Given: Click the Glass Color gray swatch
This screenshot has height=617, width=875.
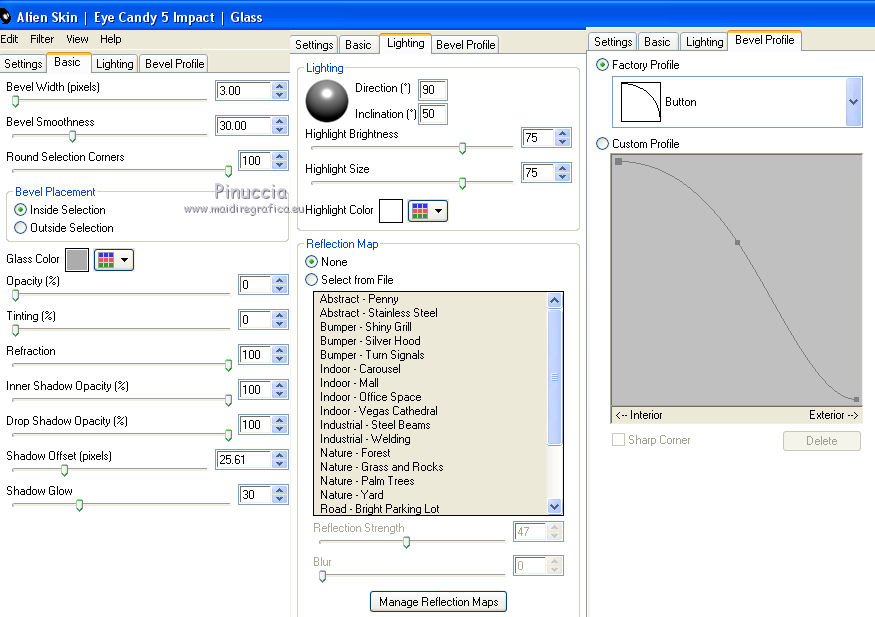Looking at the screenshot, I should pos(77,260).
